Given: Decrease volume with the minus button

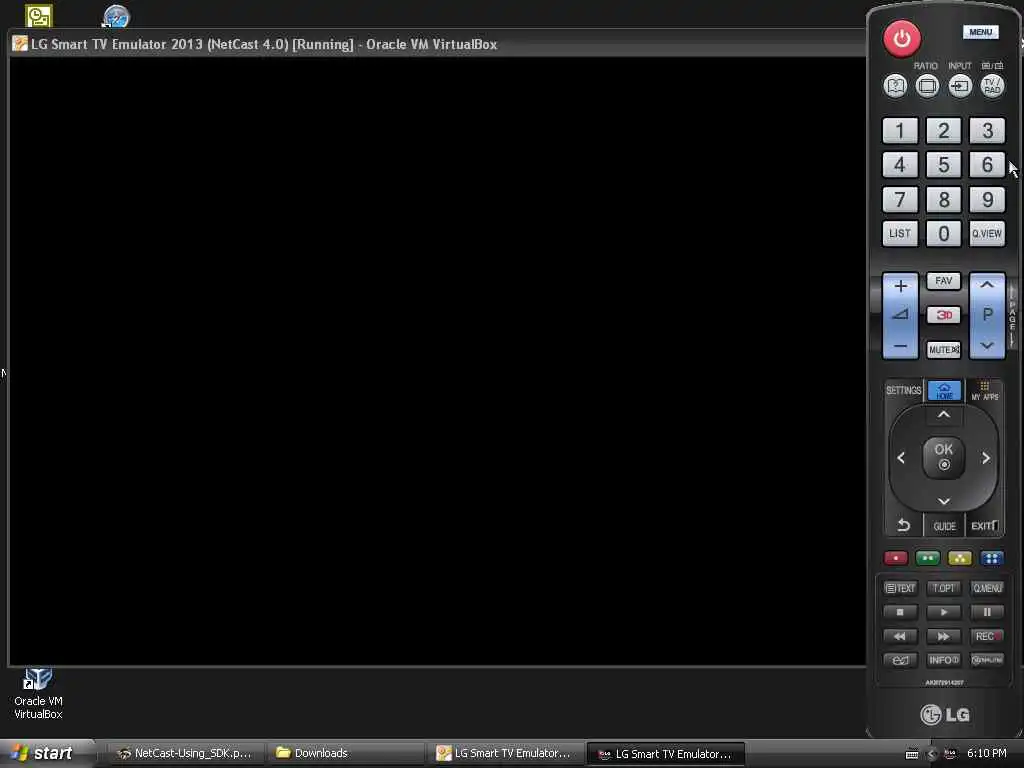Looking at the screenshot, I should (x=901, y=346).
